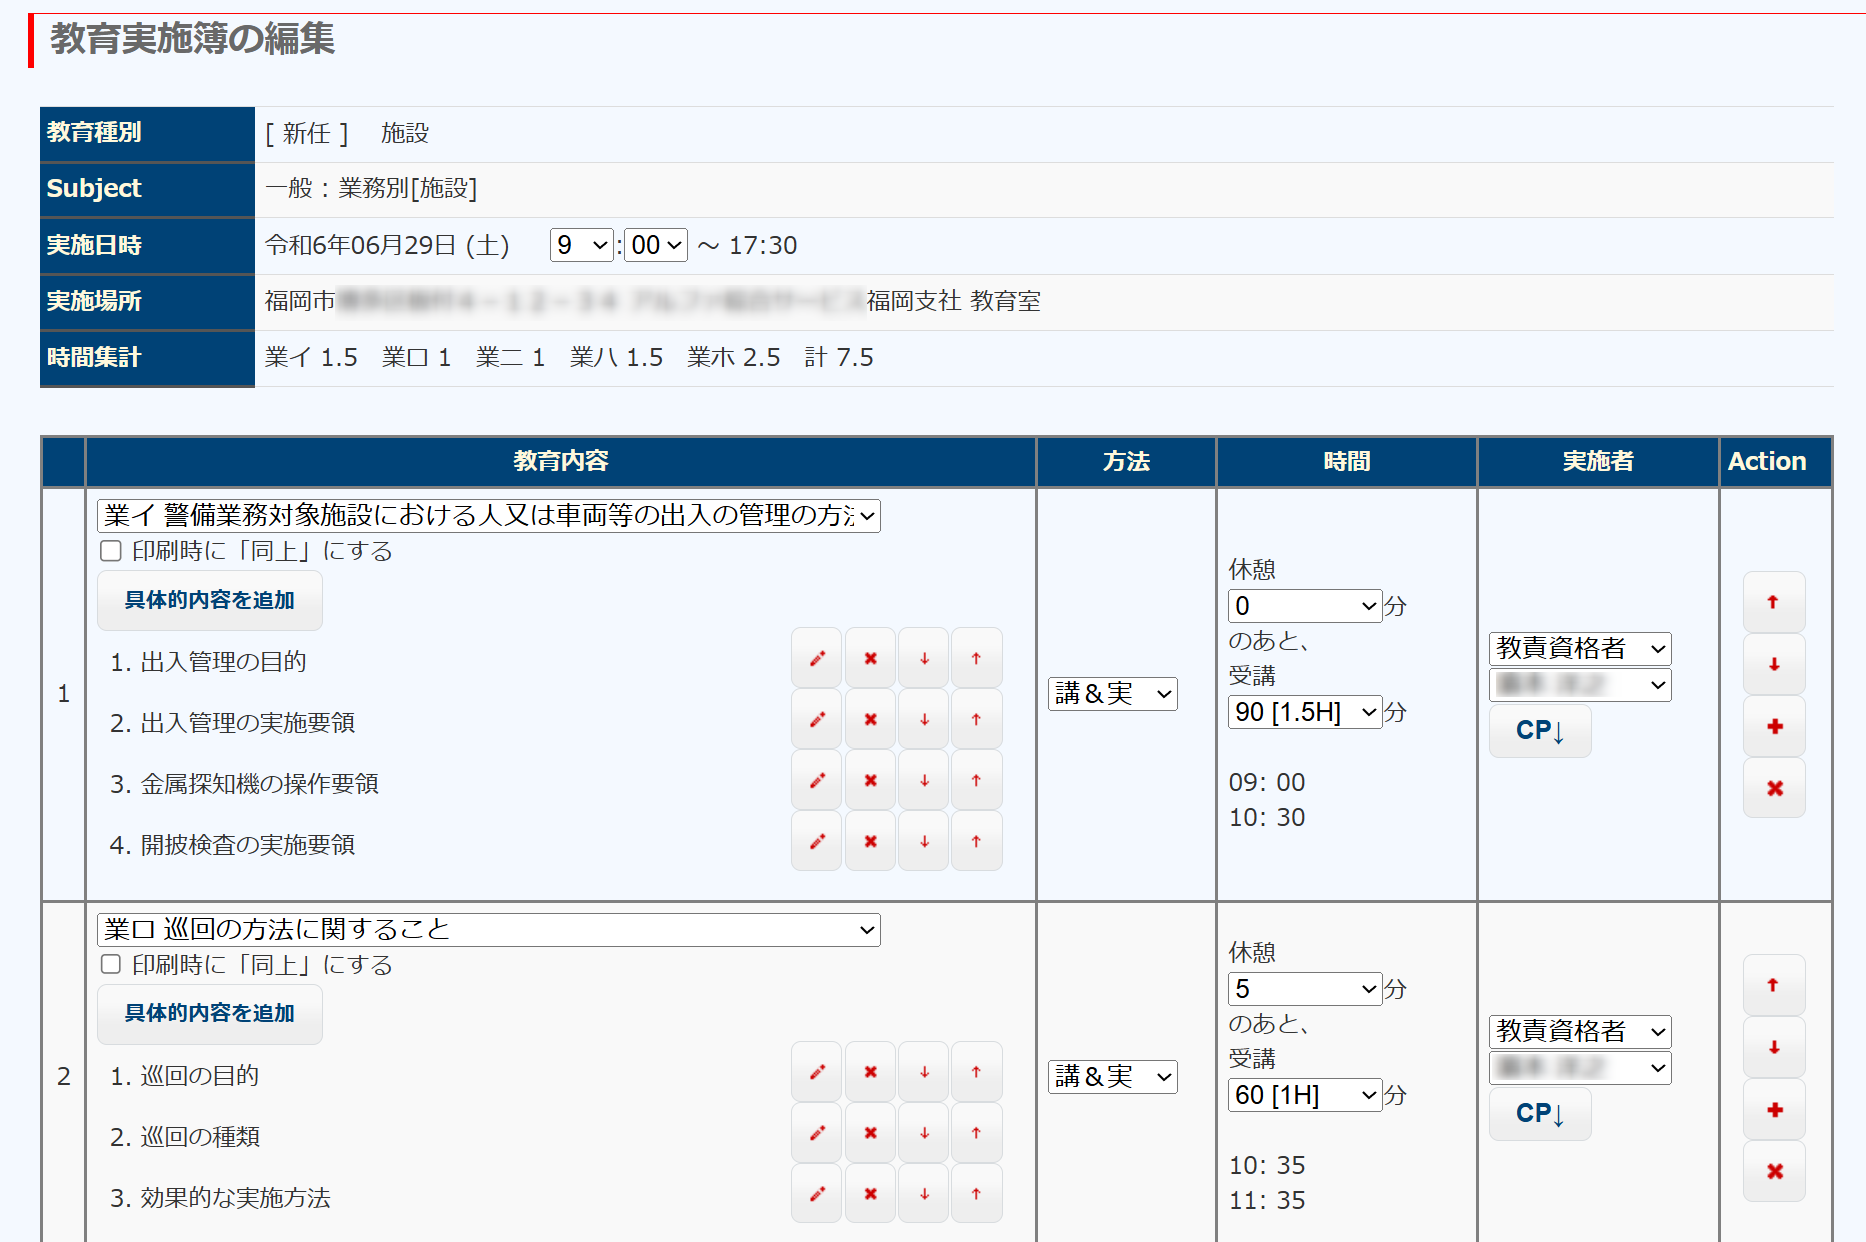Image resolution: width=1866 pixels, height=1242 pixels.
Task: Edit item '出入管理の目的' with pencil icon
Action: coord(817,658)
